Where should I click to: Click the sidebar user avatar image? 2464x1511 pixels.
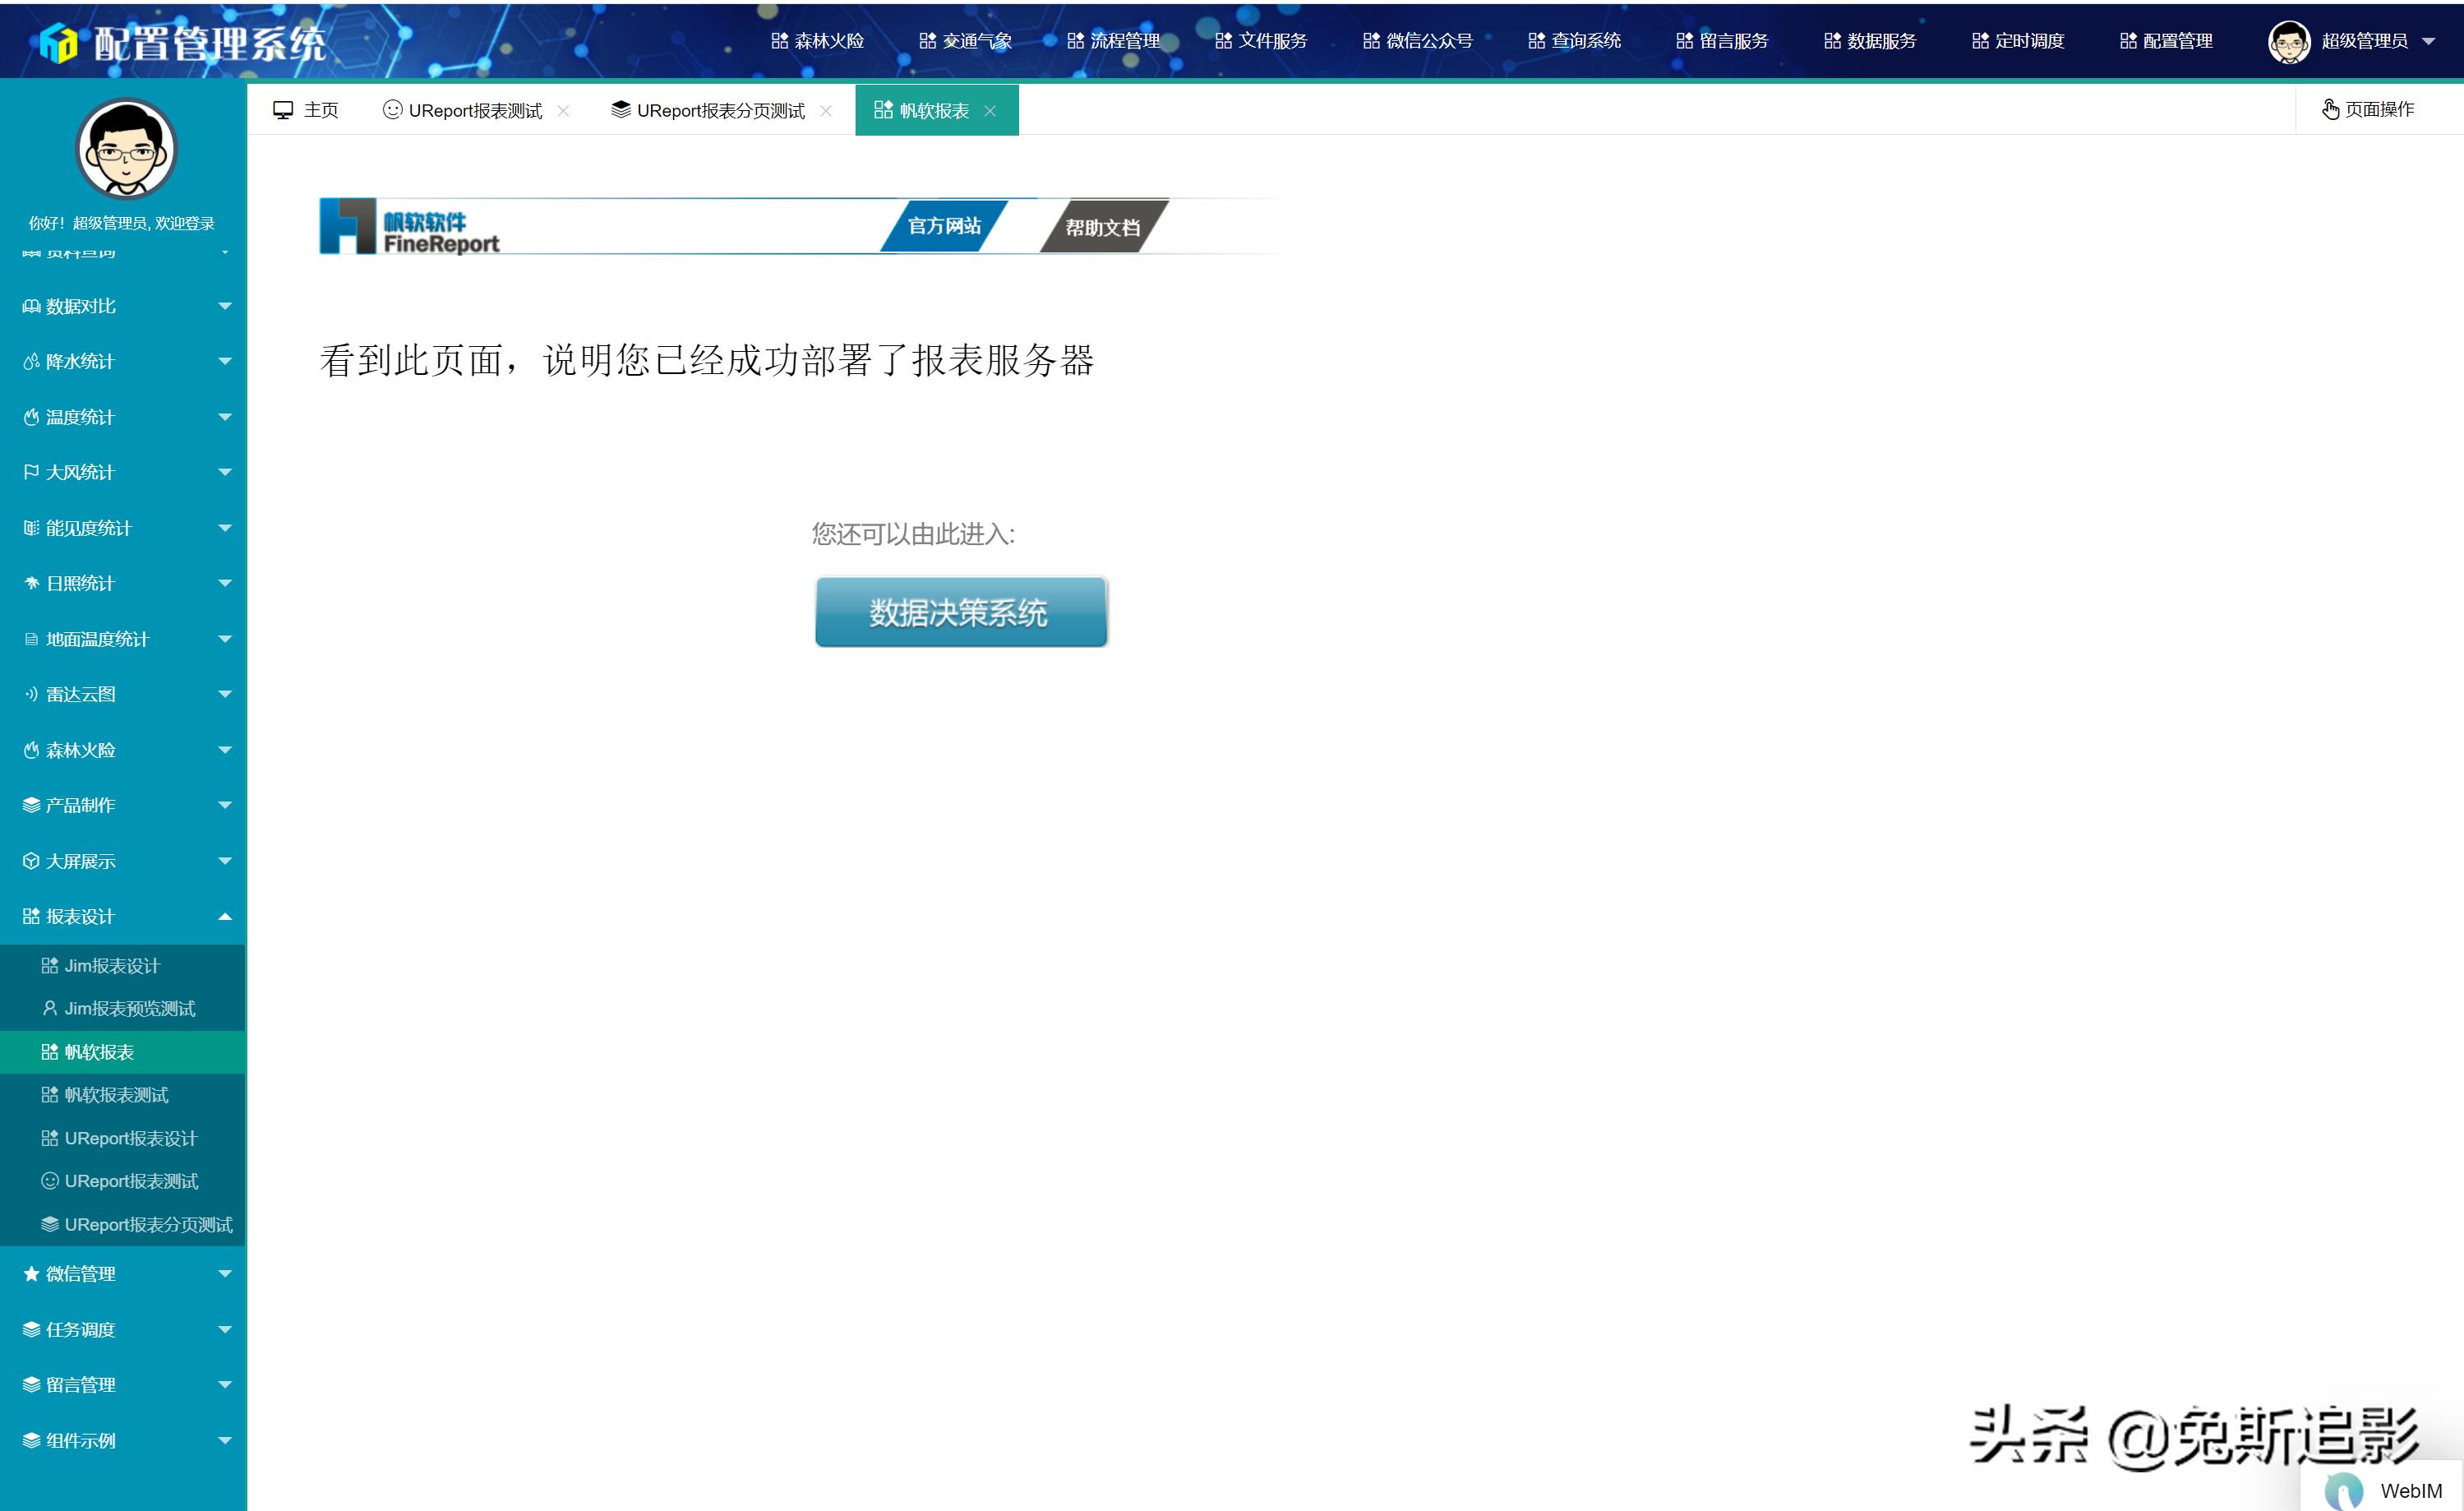pyautogui.click(x=124, y=148)
